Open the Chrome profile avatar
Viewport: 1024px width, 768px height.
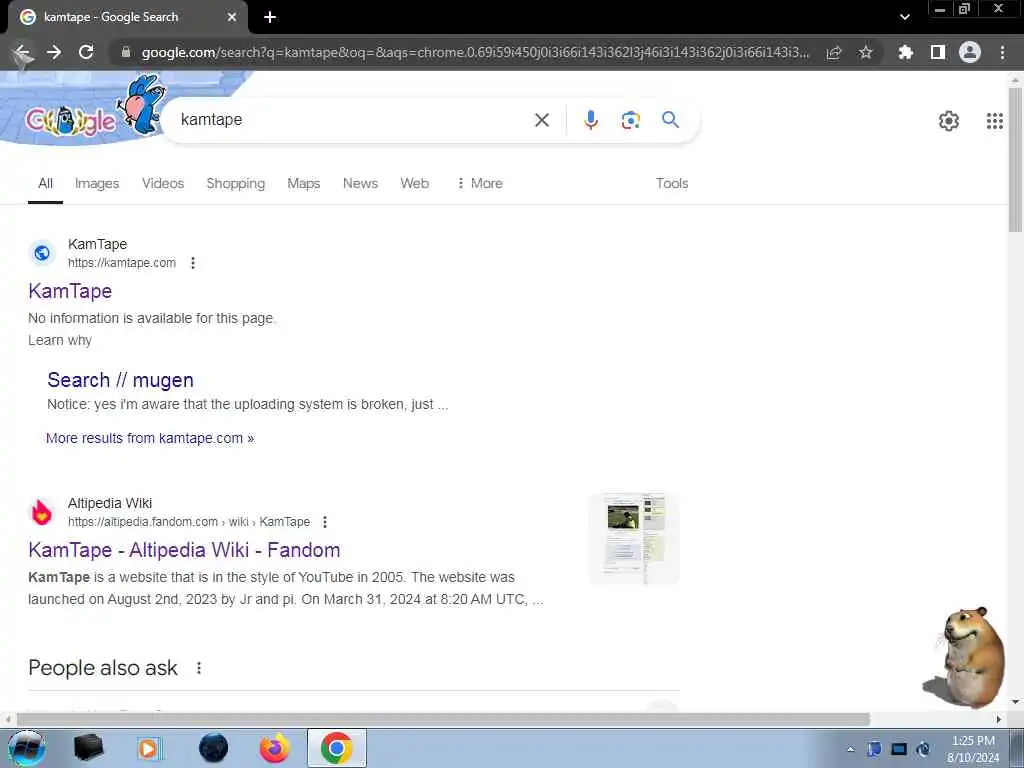tap(970, 52)
